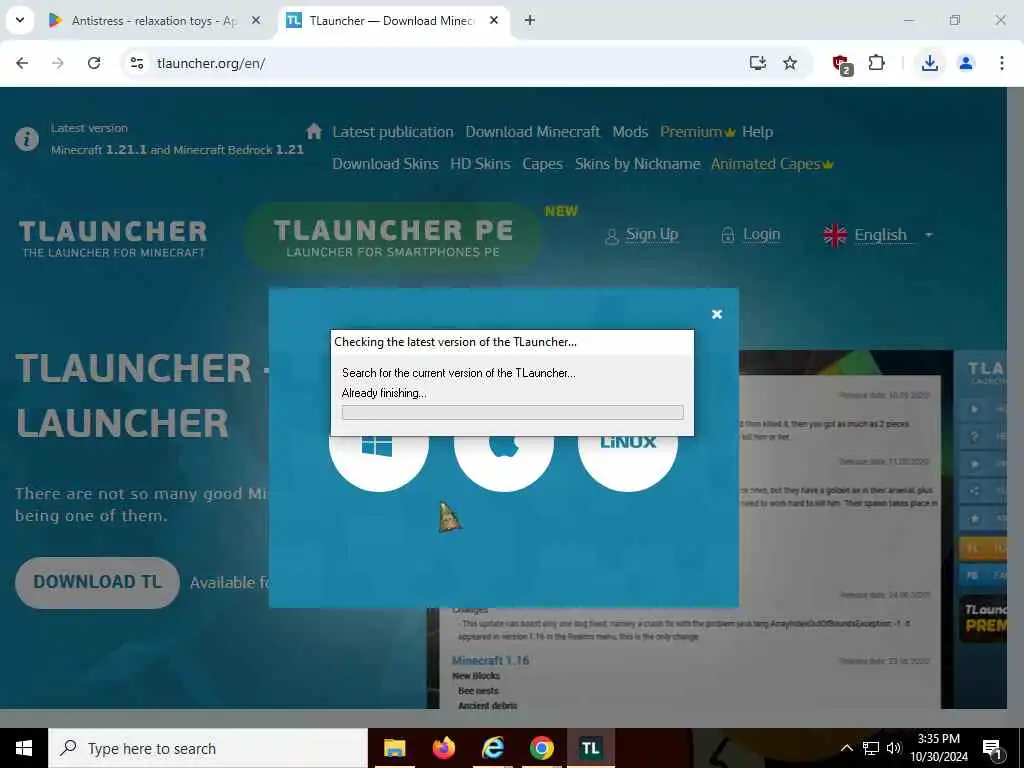The height and width of the screenshot is (768, 1024).
Task: Bookmark this page with the star icon
Action: point(790,63)
